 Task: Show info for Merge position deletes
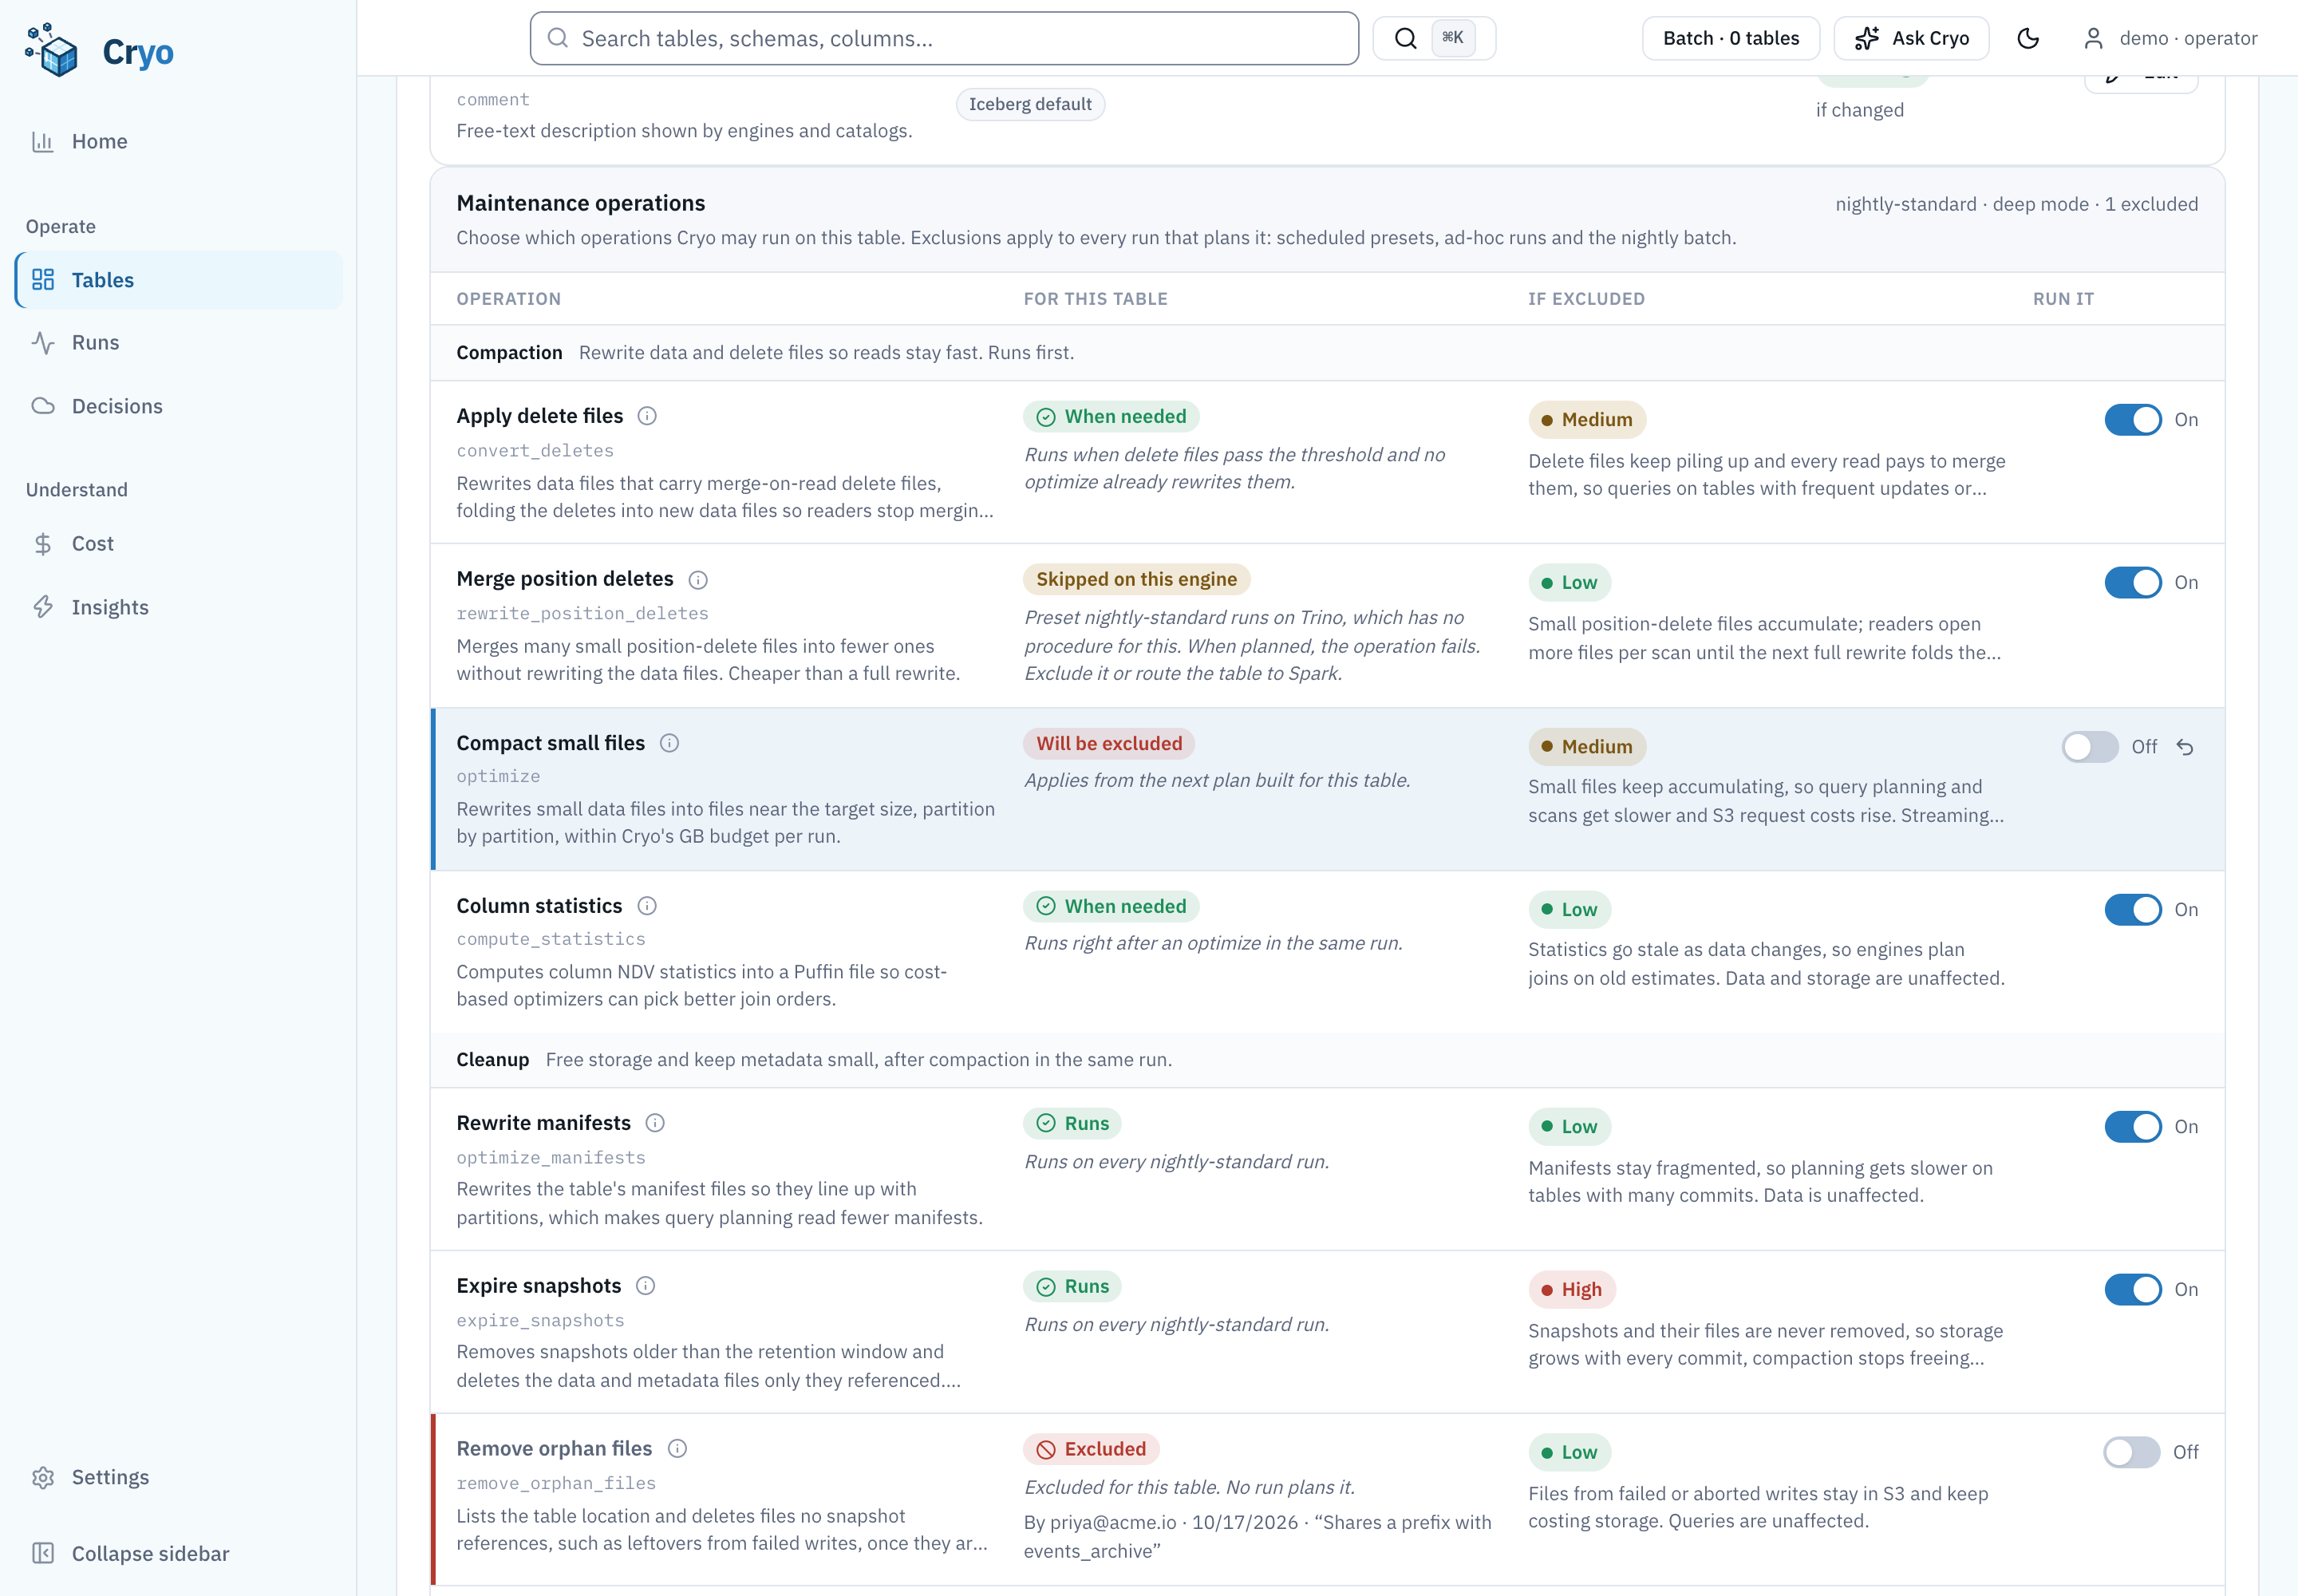(698, 580)
